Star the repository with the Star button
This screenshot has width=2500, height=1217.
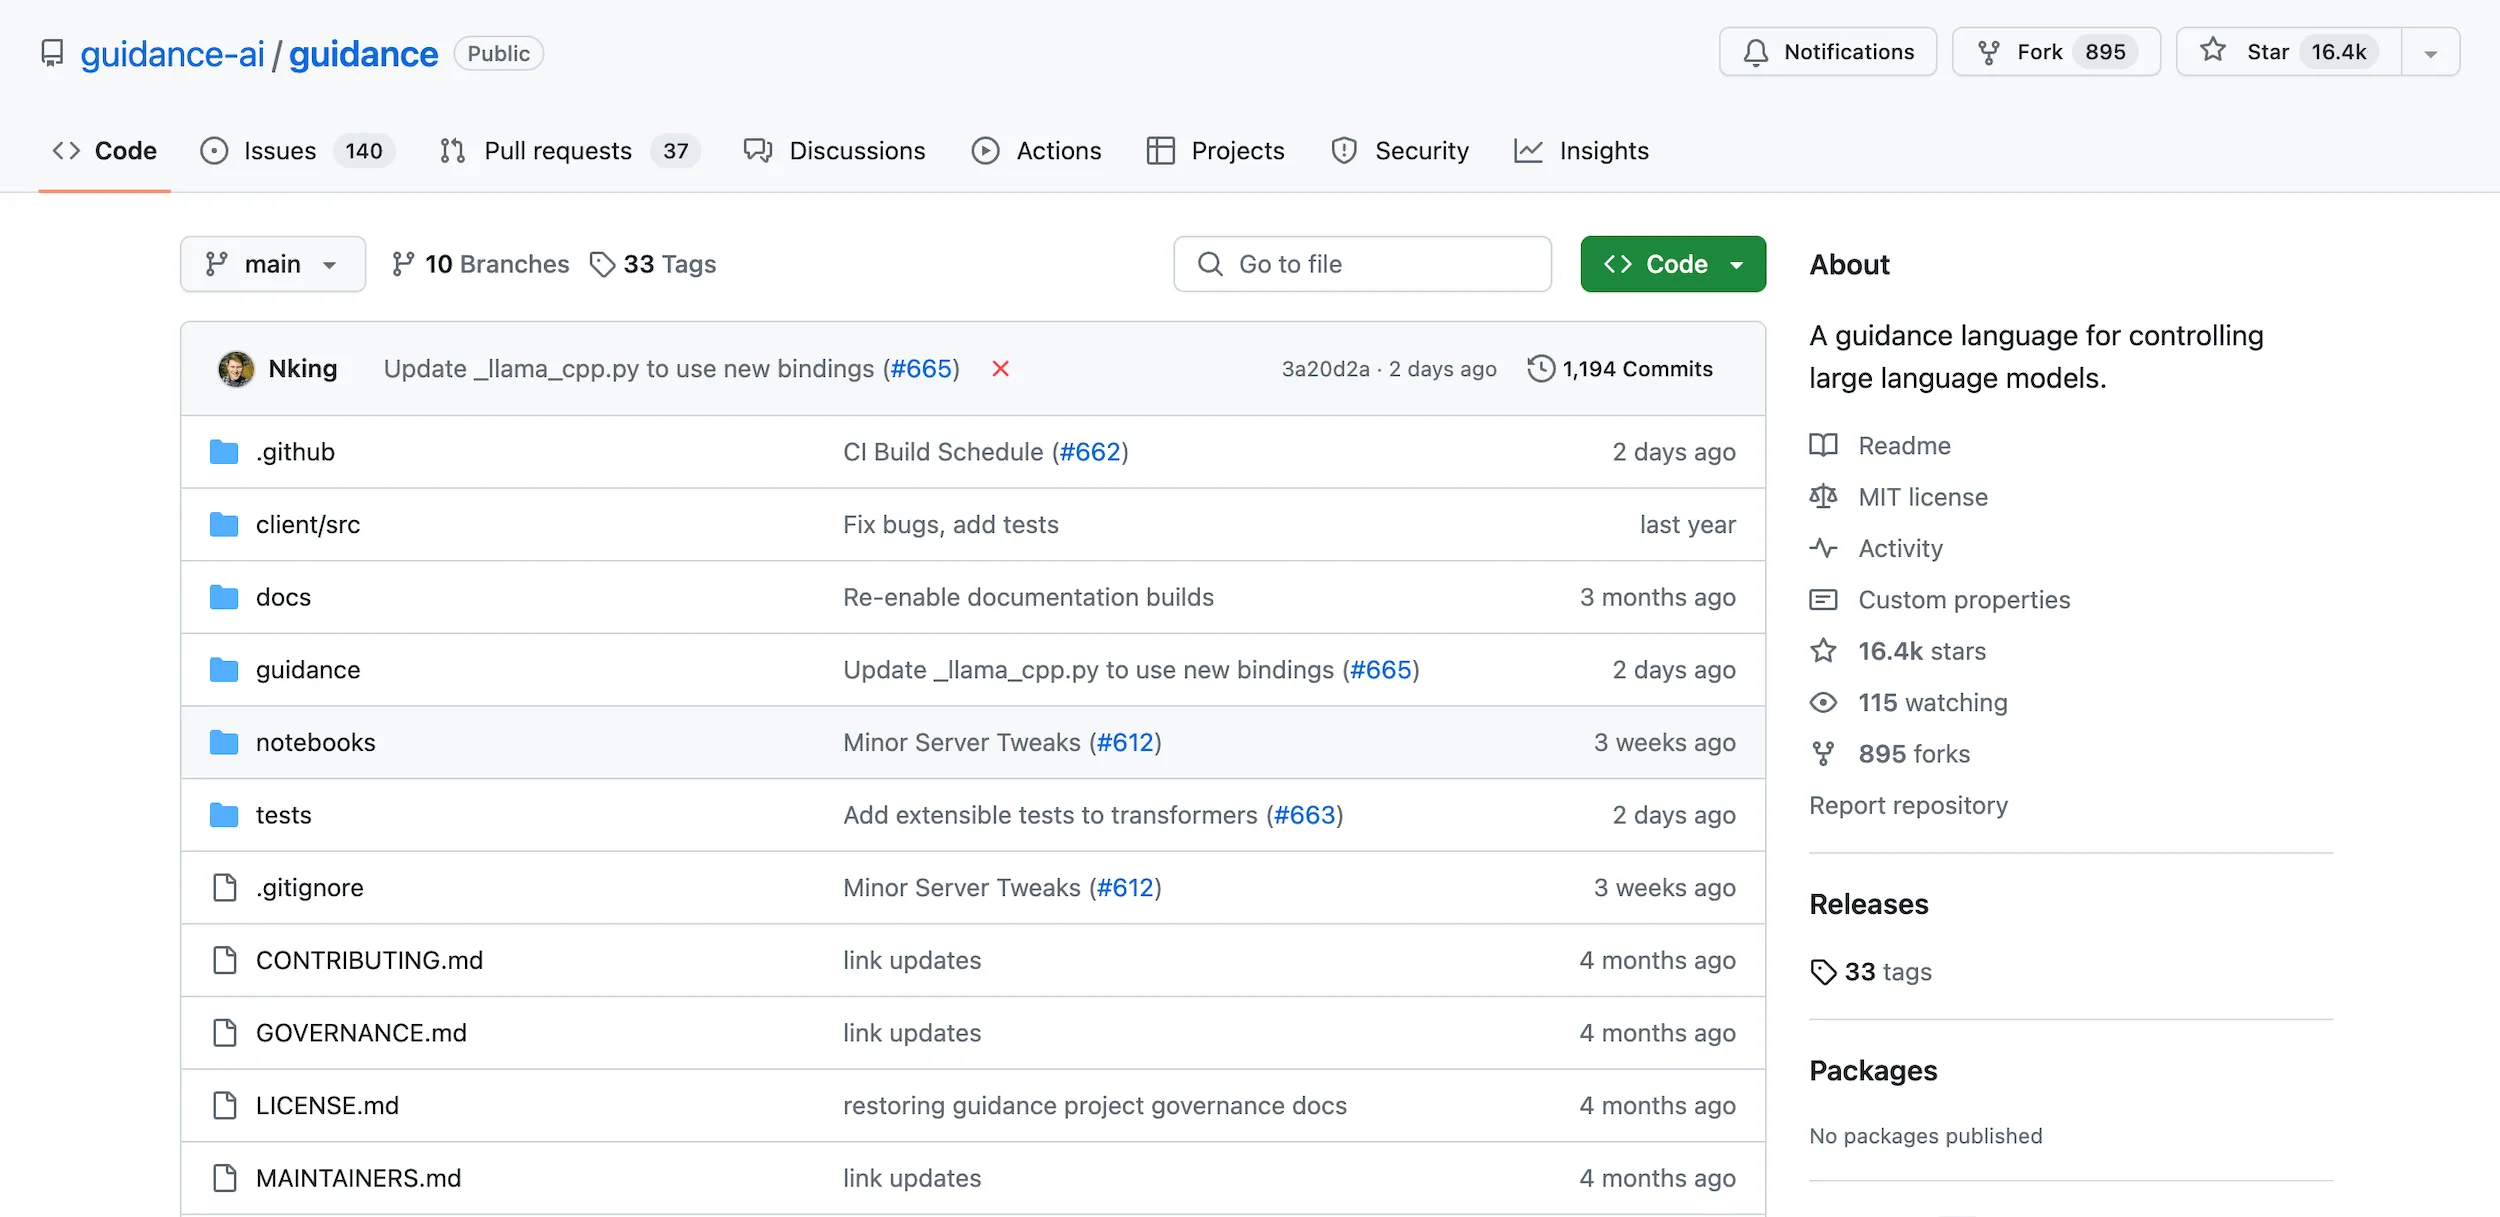[2289, 52]
